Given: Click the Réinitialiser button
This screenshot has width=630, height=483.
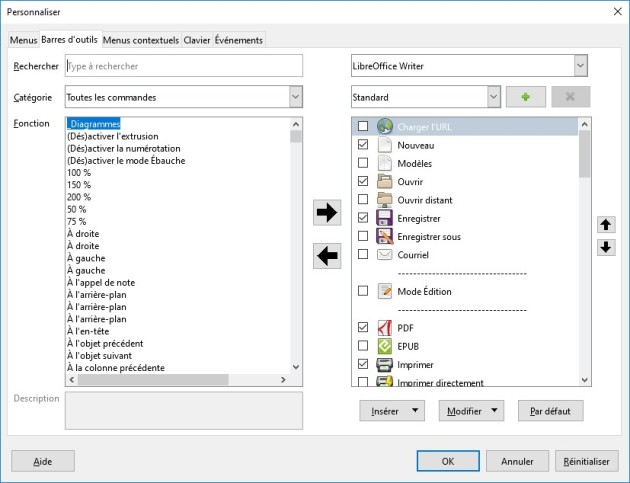Looking at the screenshot, I should coord(587,462).
